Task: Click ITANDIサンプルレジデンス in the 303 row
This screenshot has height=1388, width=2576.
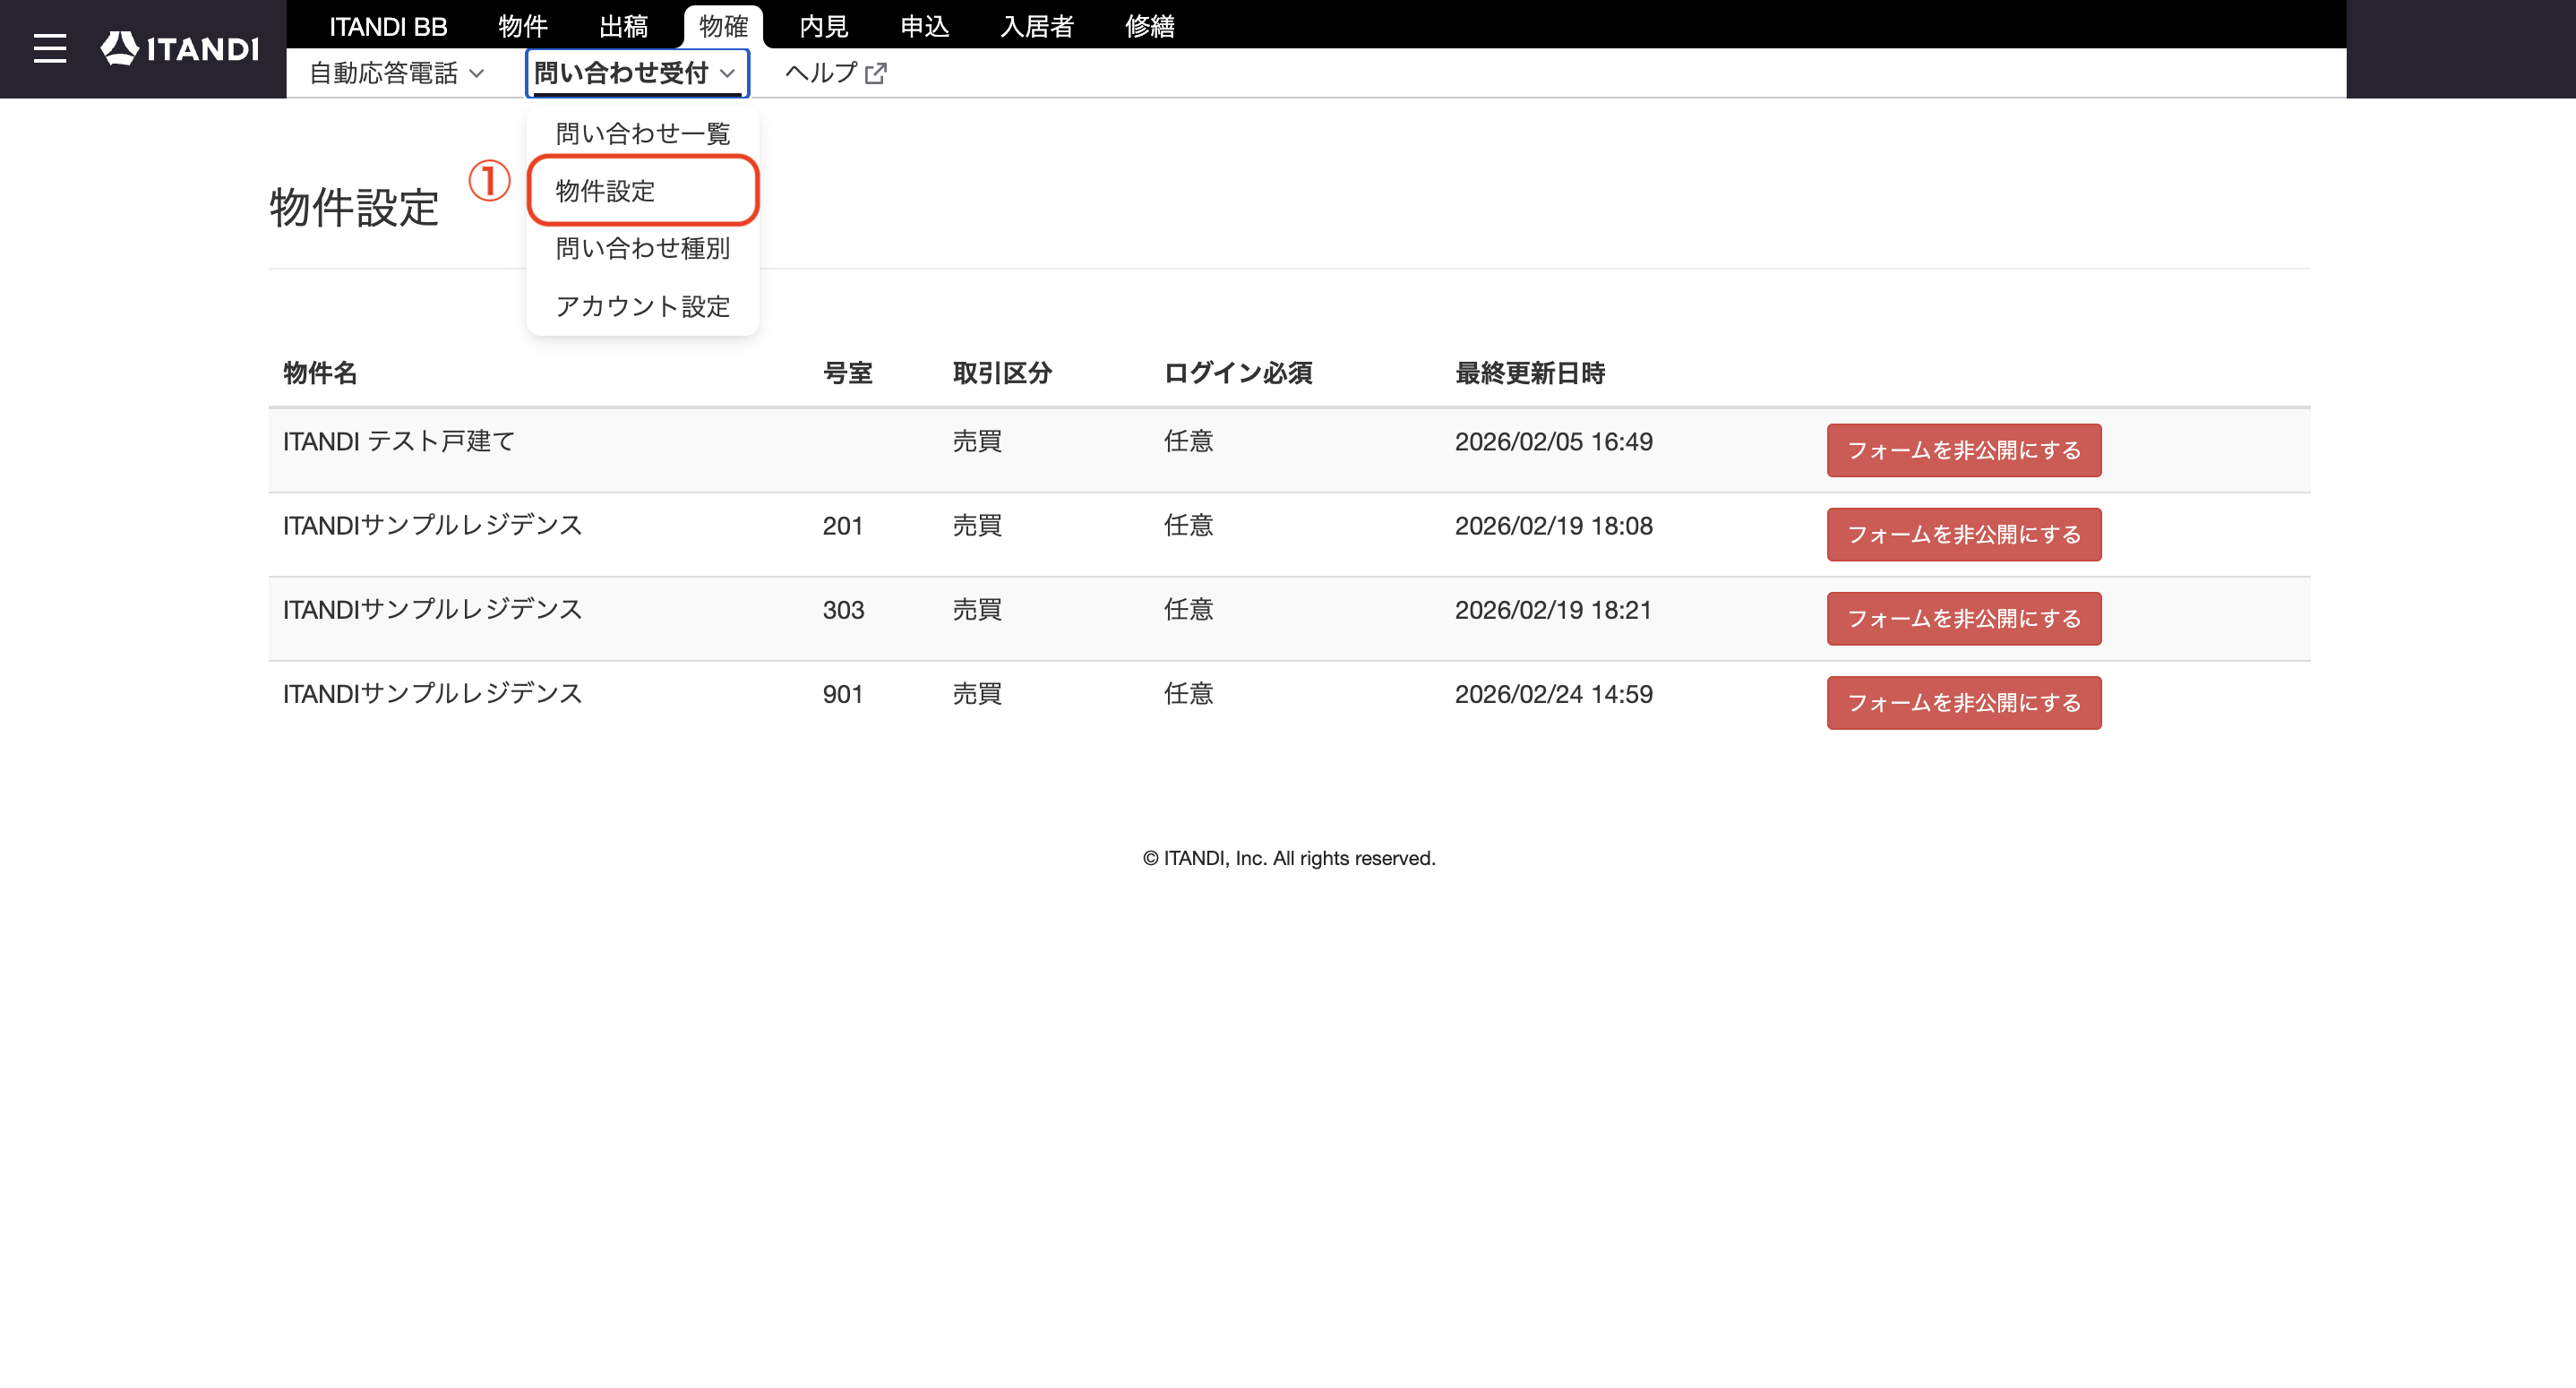Action: (433, 609)
